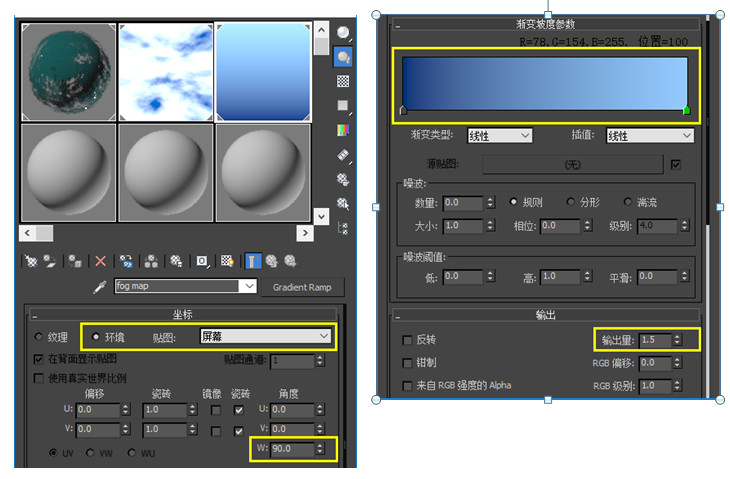Click the Sample Type sphere icon

point(344,33)
